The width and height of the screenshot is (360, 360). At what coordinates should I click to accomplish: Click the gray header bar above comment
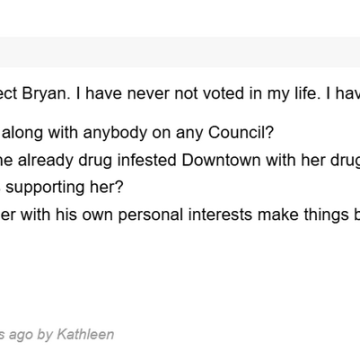180,52
